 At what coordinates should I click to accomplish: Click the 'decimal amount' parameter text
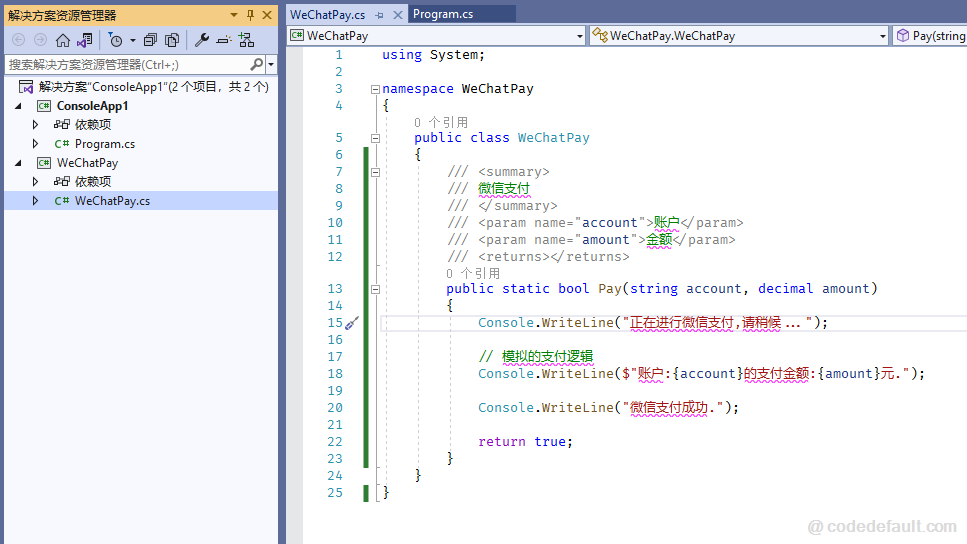tap(813, 289)
